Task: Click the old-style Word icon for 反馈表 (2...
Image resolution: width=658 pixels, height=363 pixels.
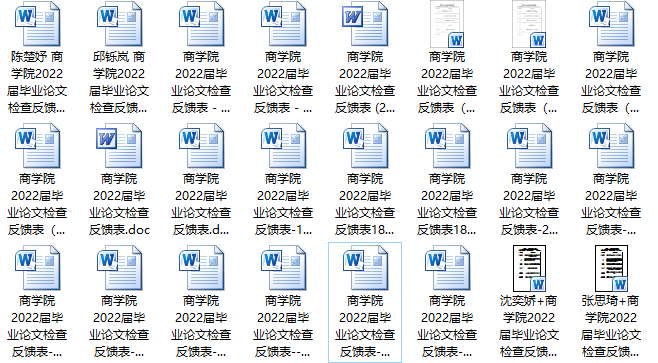Action: [x=365, y=24]
